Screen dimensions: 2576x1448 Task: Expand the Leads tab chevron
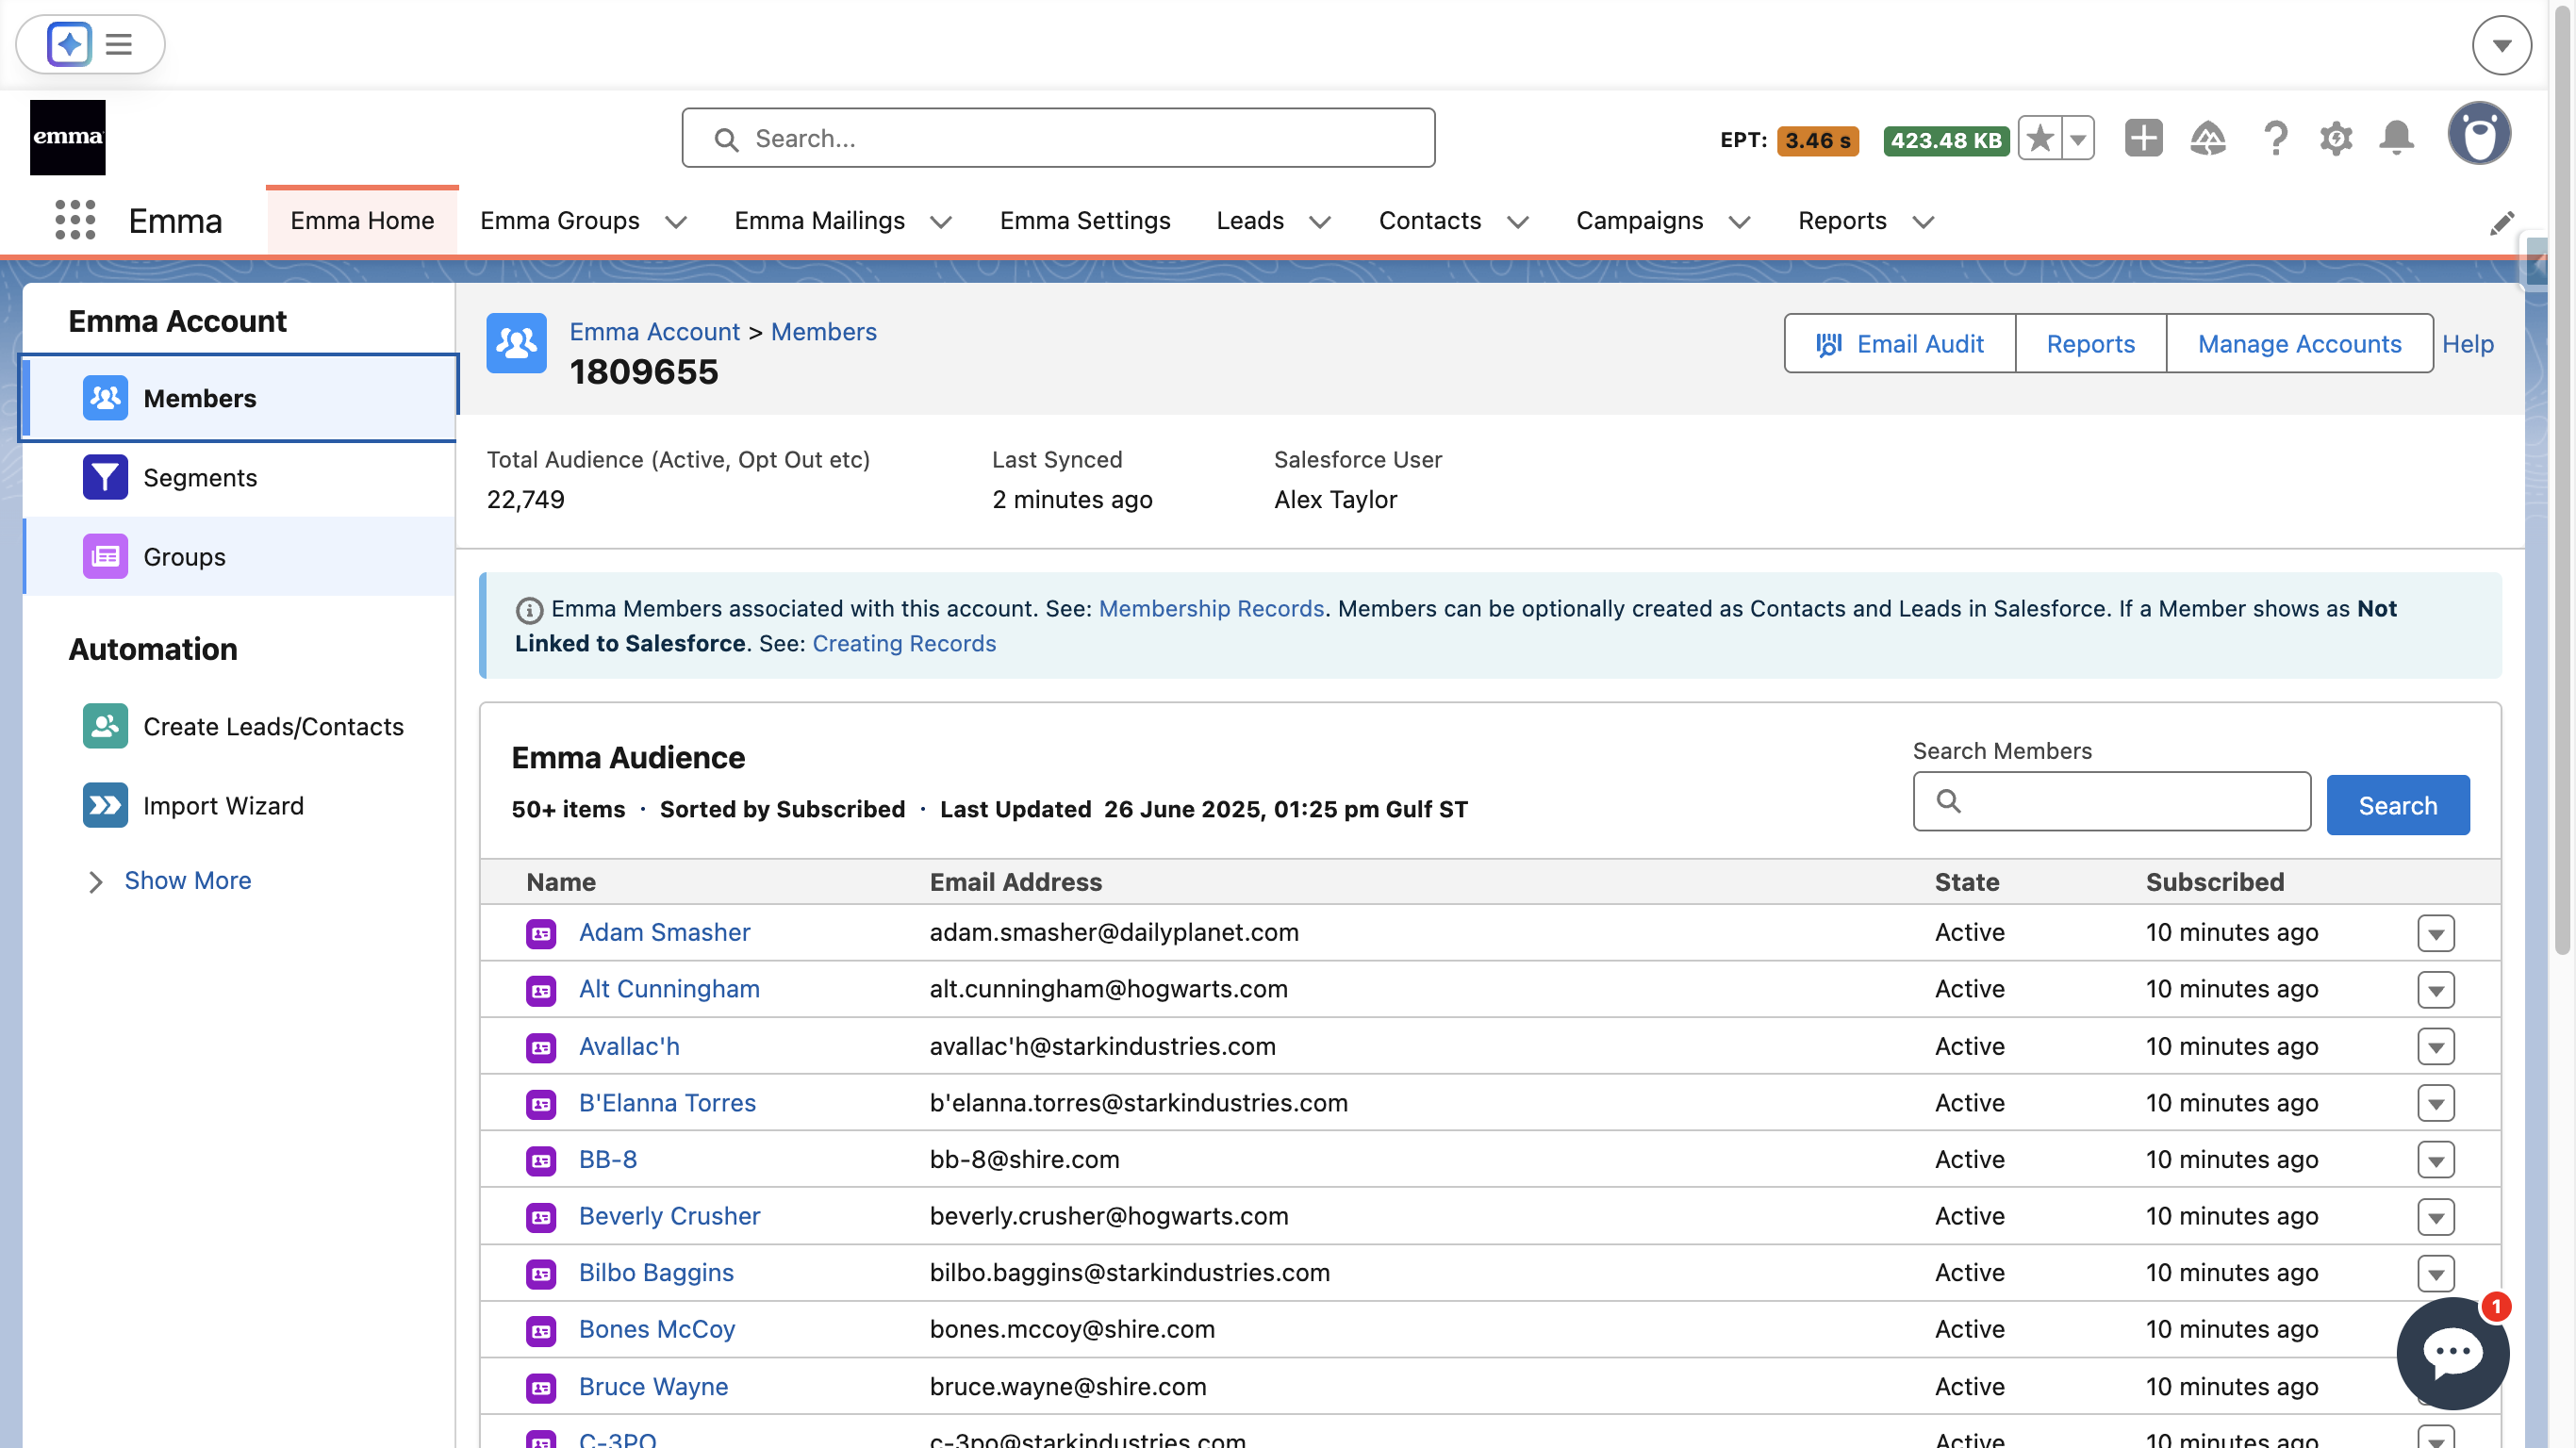tap(1320, 222)
